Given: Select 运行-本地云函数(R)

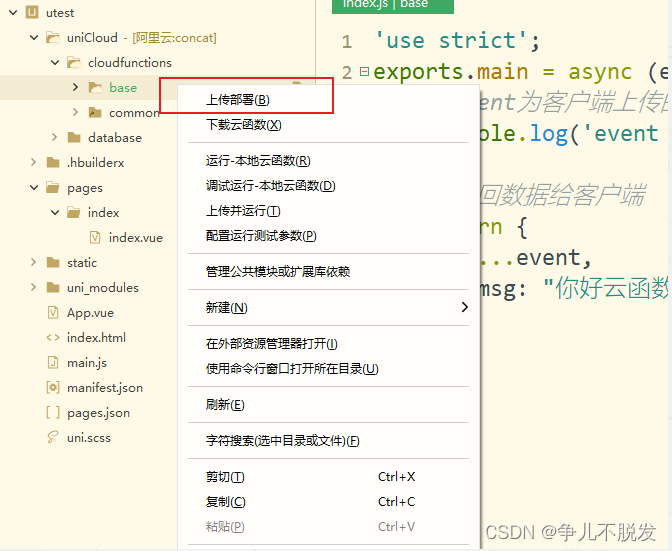Looking at the screenshot, I should (x=328, y=161).
